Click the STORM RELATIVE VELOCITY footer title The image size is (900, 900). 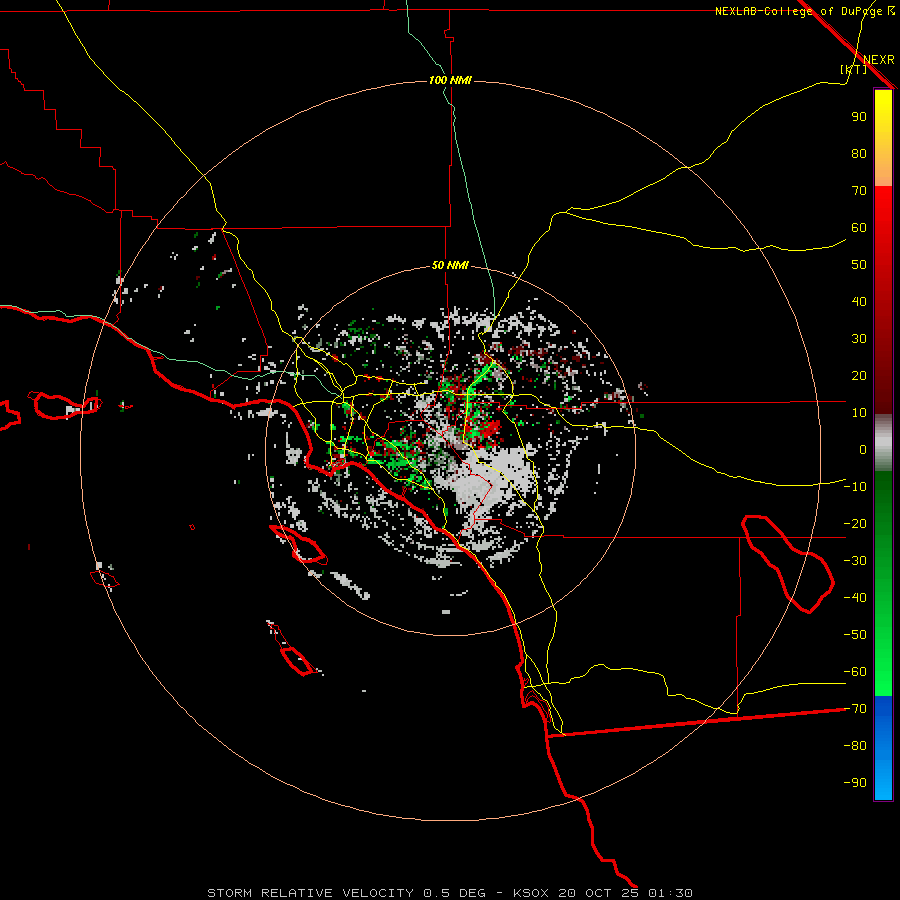(x=311, y=893)
